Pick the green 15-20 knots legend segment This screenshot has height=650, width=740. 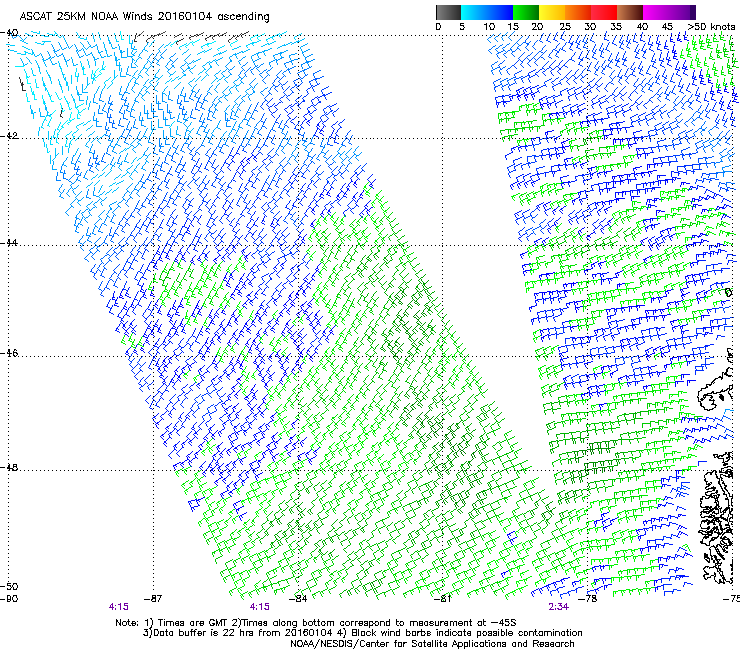tap(526, 12)
